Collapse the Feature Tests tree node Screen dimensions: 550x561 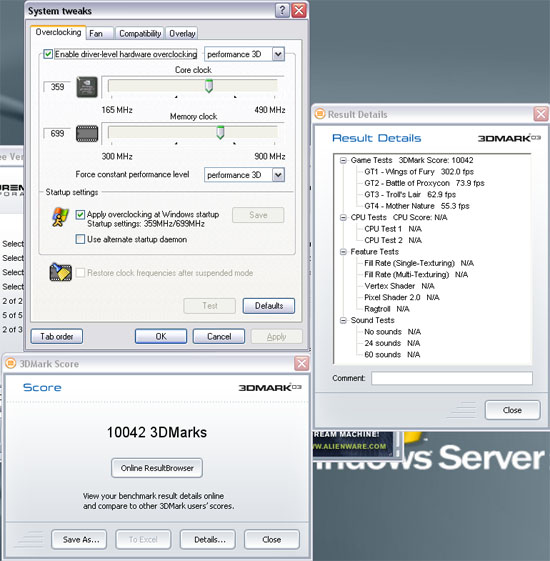[343, 252]
